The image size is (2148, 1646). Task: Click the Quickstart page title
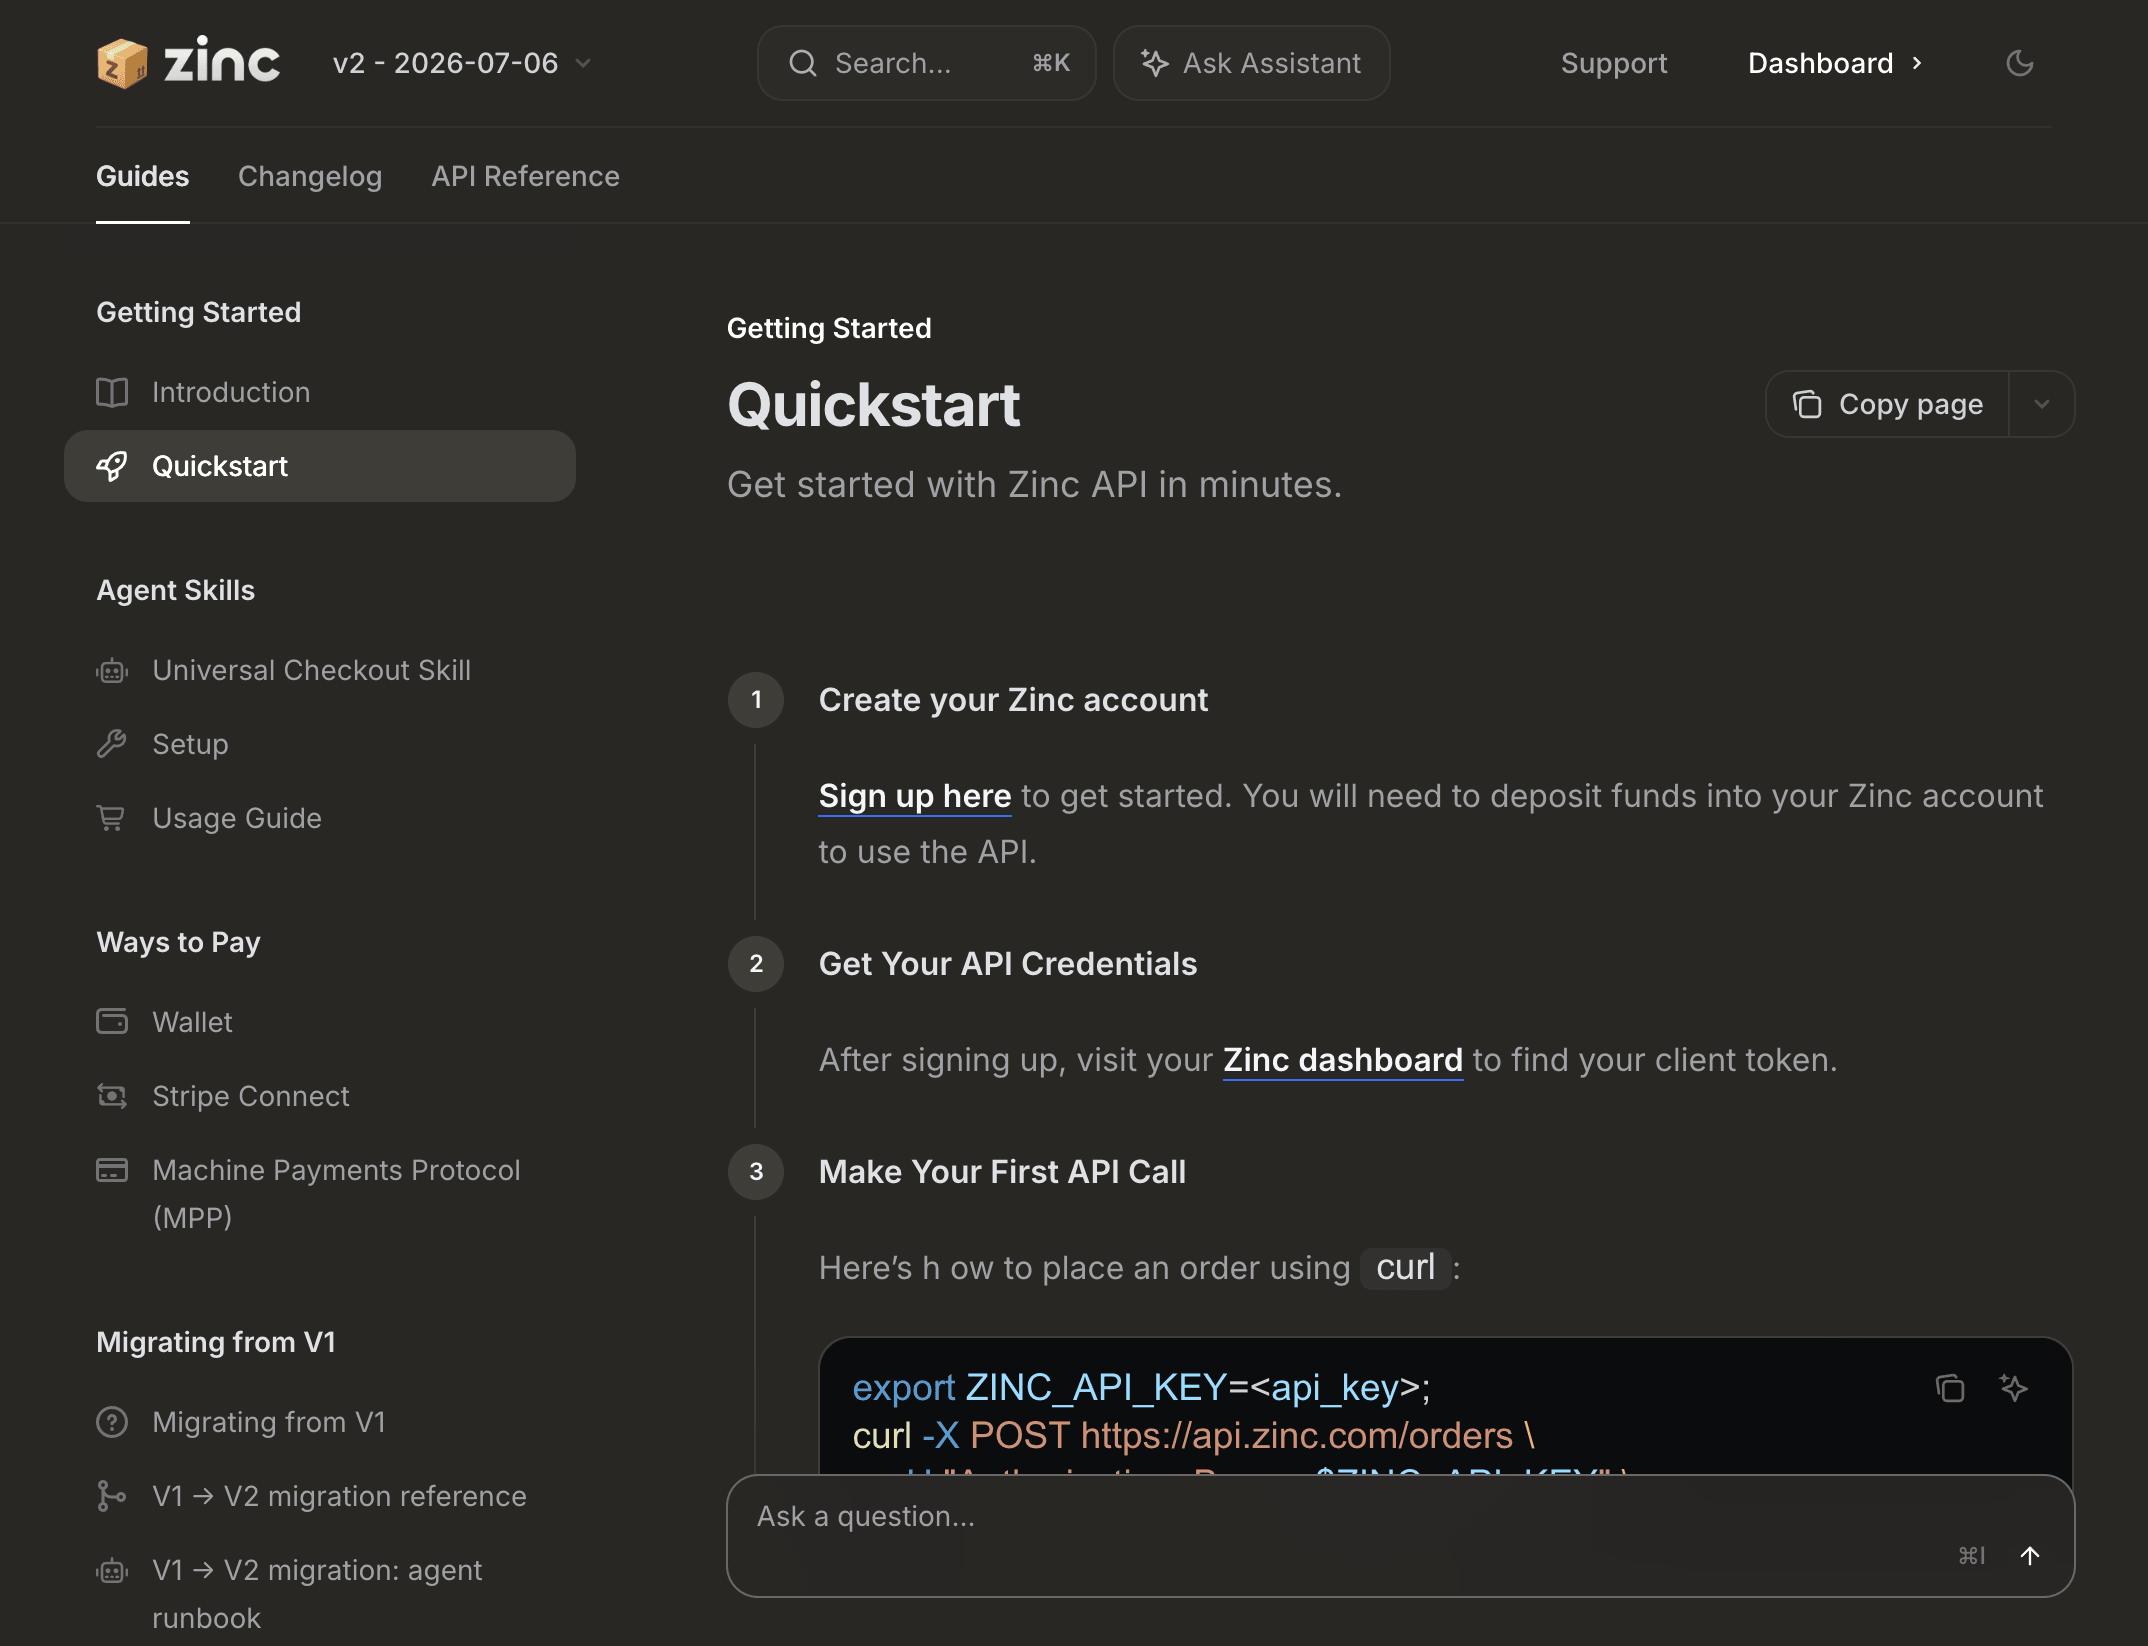pos(873,405)
